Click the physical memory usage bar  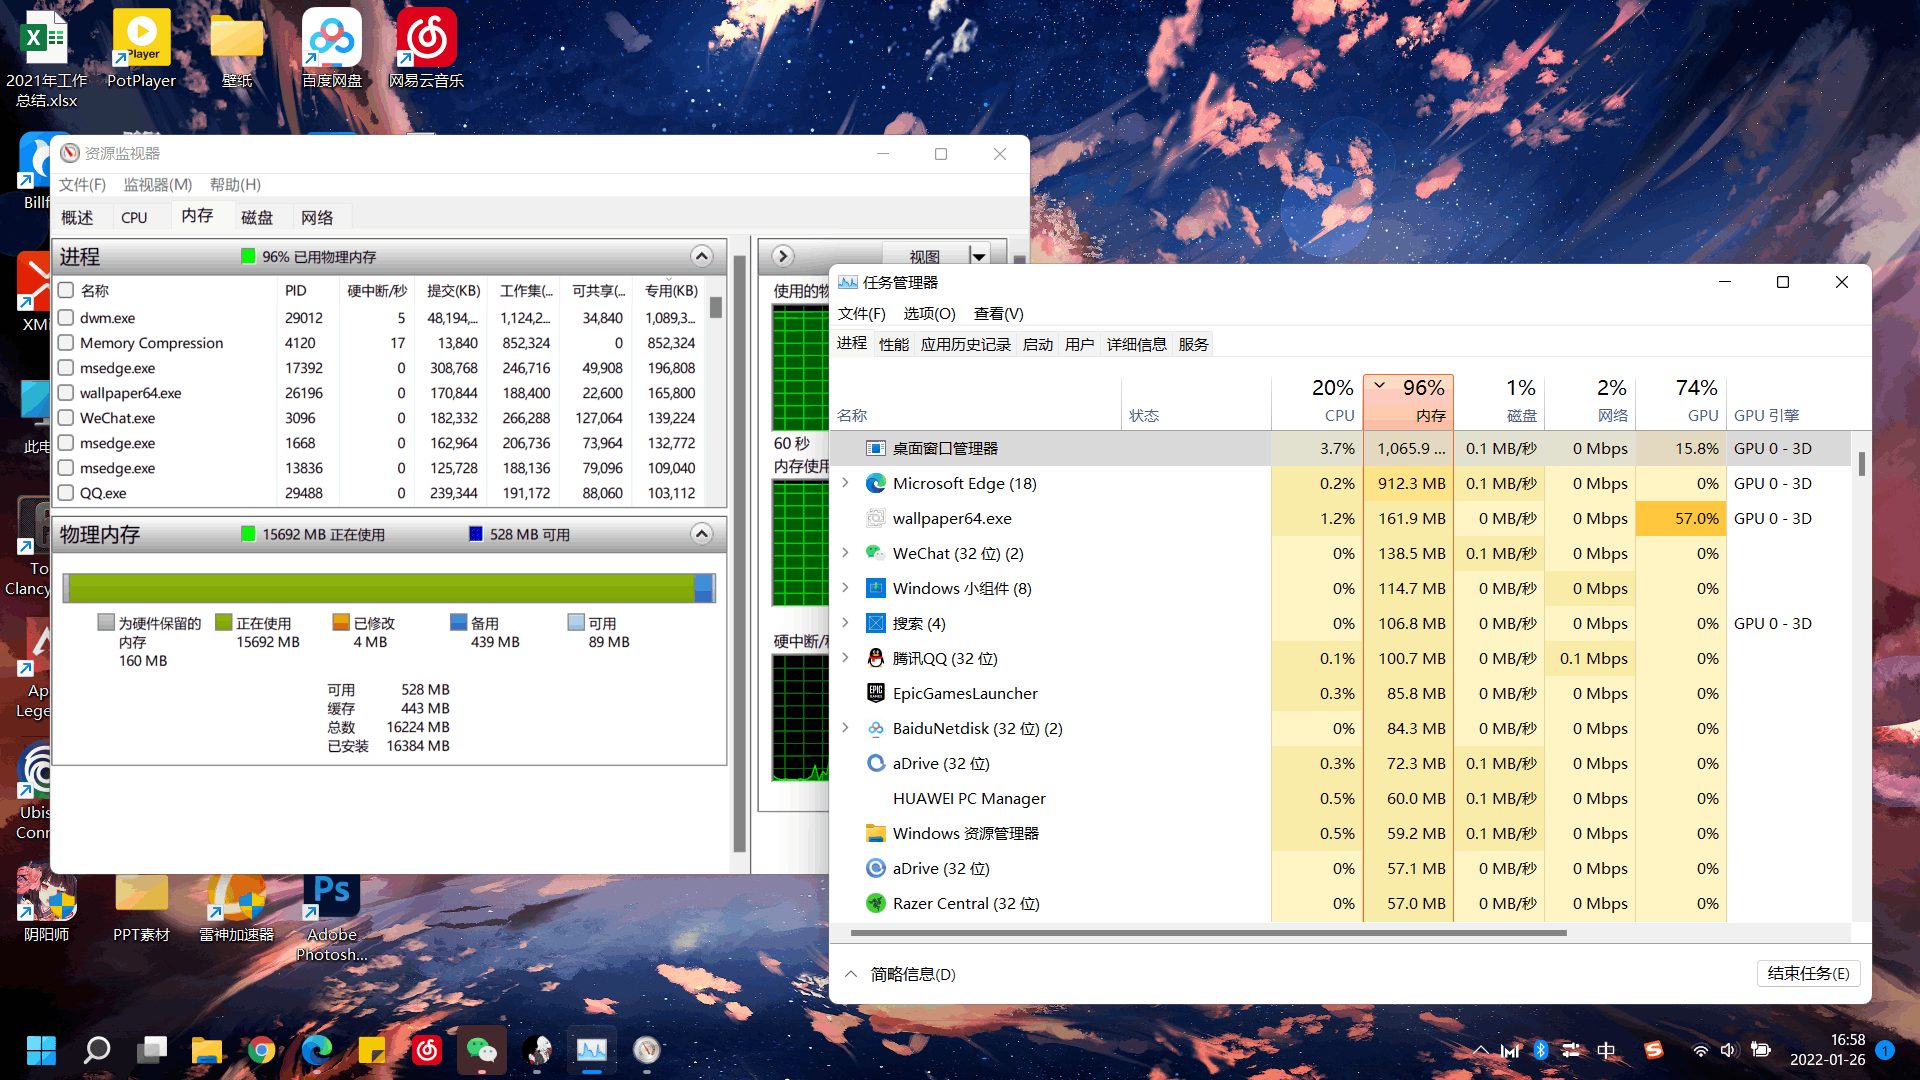[389, 588]
